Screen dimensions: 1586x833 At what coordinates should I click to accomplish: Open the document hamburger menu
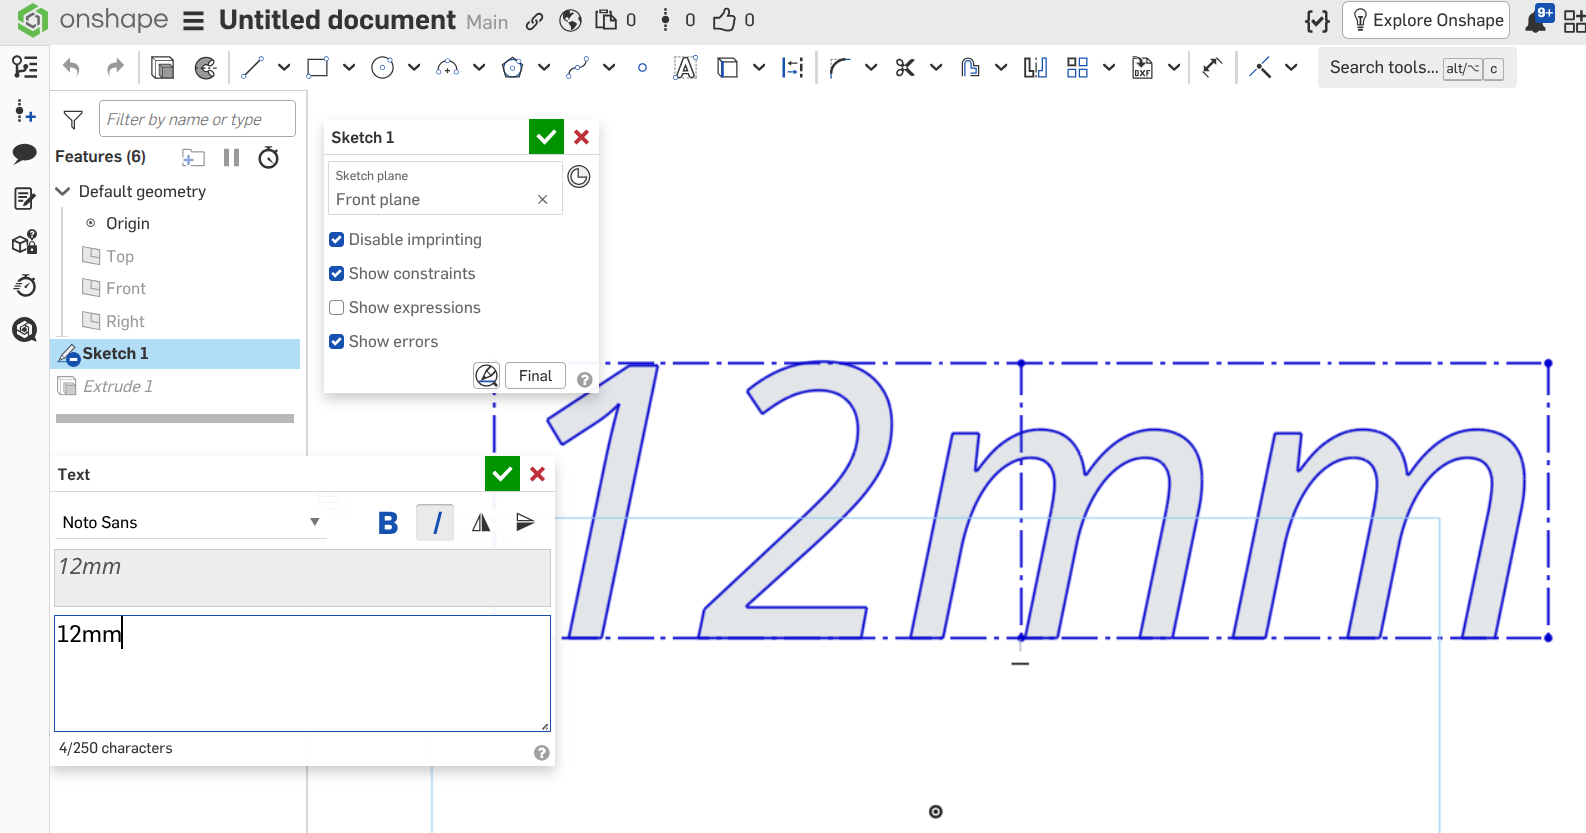[x=194, y=21]
